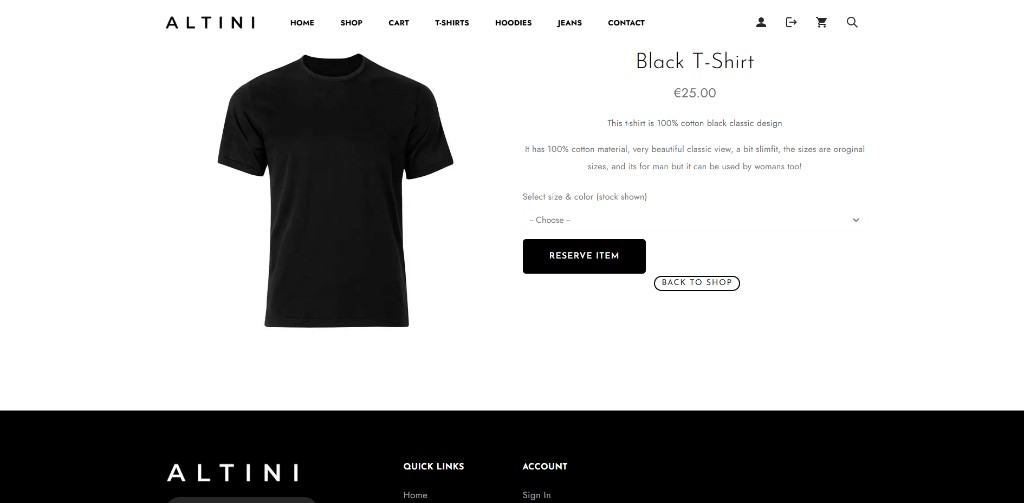Click the Back to Shop button
The height and width of the screenshot is (503, 1024).
tap(697, 283)
